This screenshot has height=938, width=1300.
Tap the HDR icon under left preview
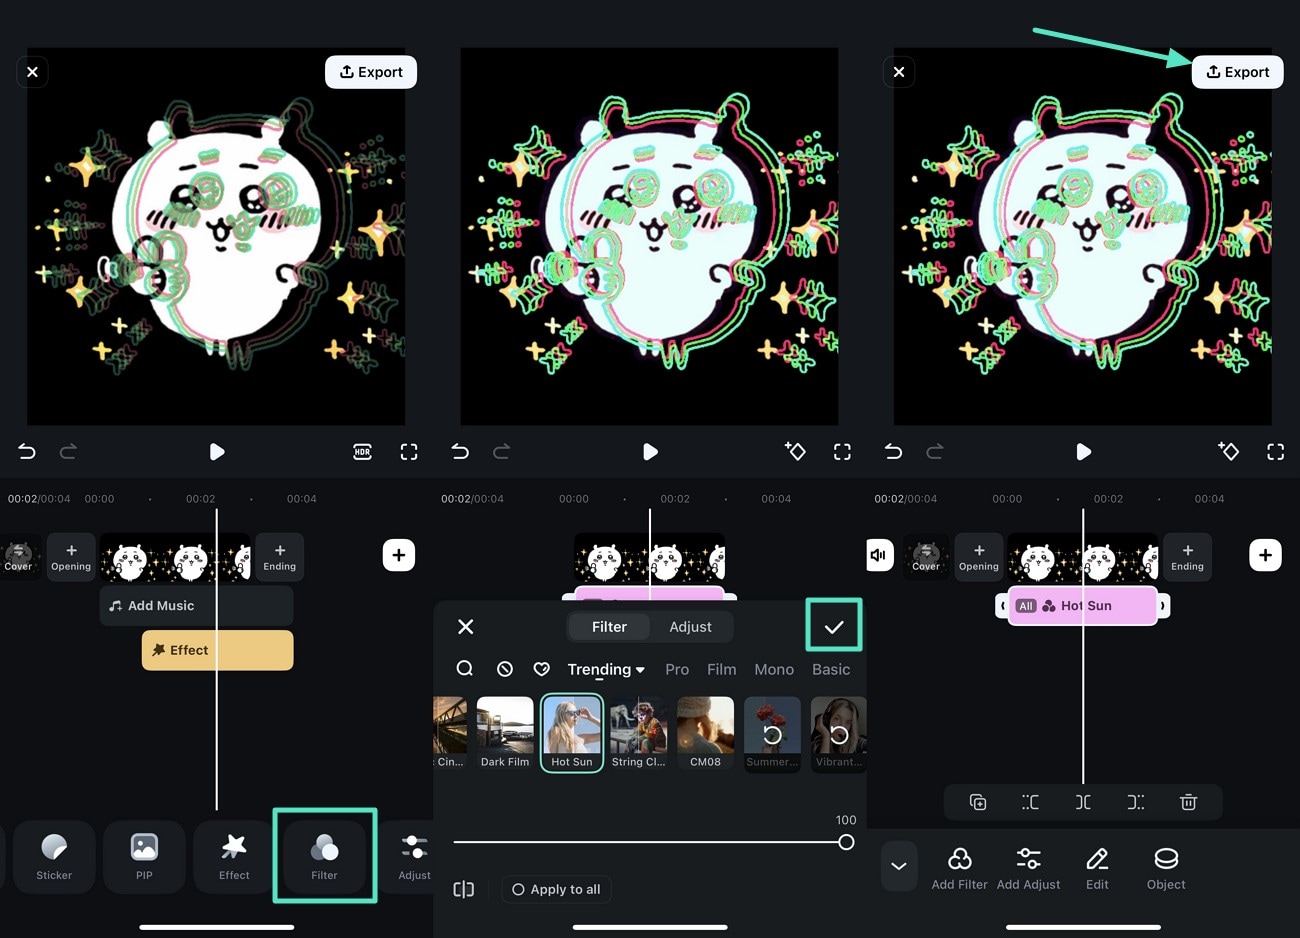click(x=363, y=452)
